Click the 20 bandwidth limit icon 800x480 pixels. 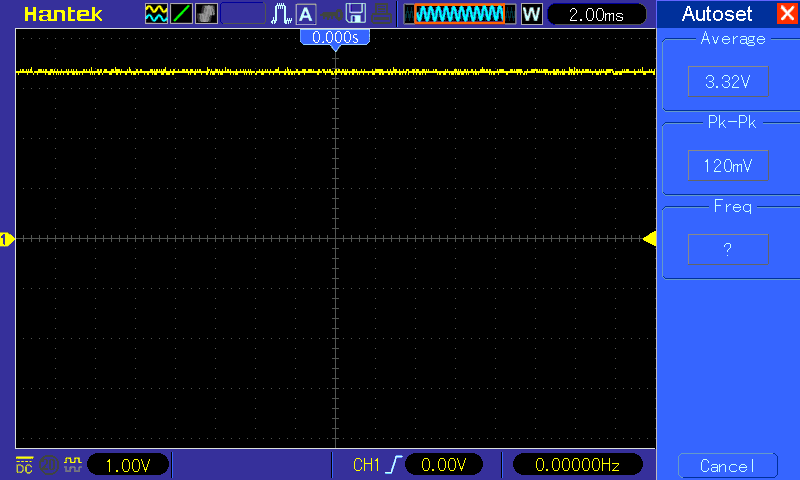(x=49, y=465)
